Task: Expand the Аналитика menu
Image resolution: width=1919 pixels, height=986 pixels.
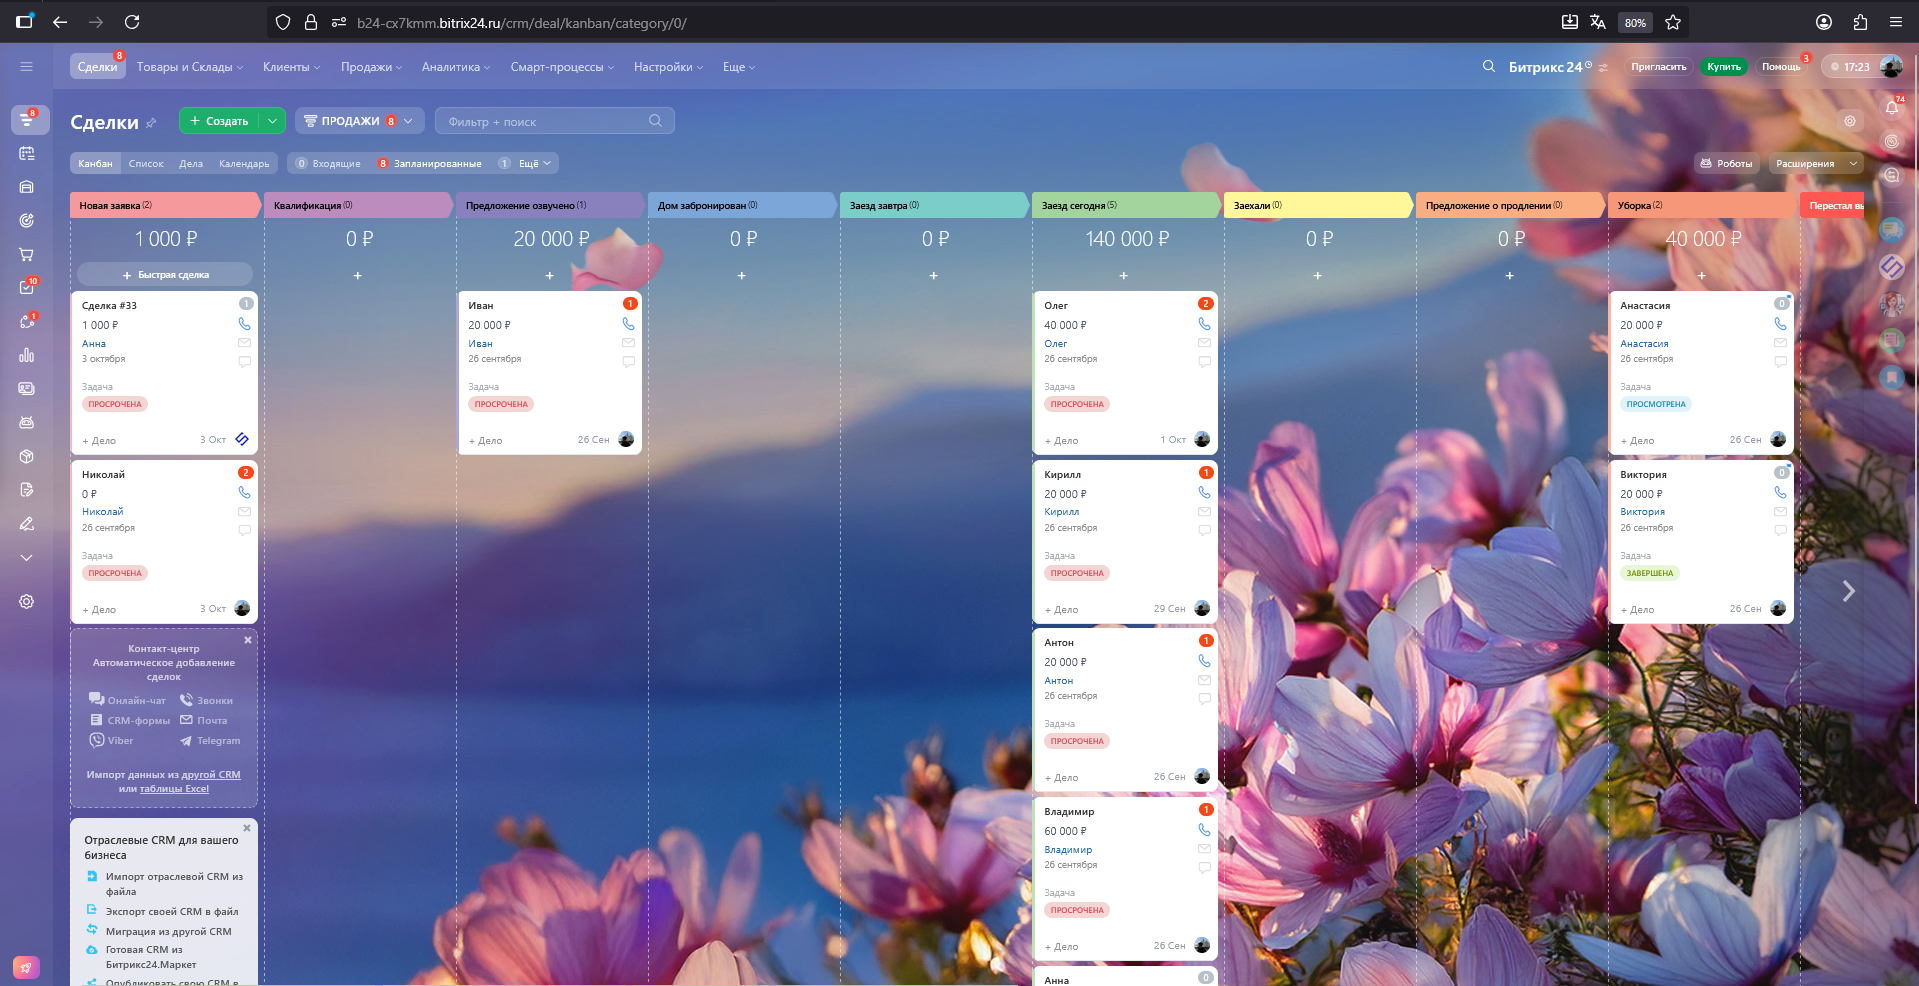Action: (456, 67)
